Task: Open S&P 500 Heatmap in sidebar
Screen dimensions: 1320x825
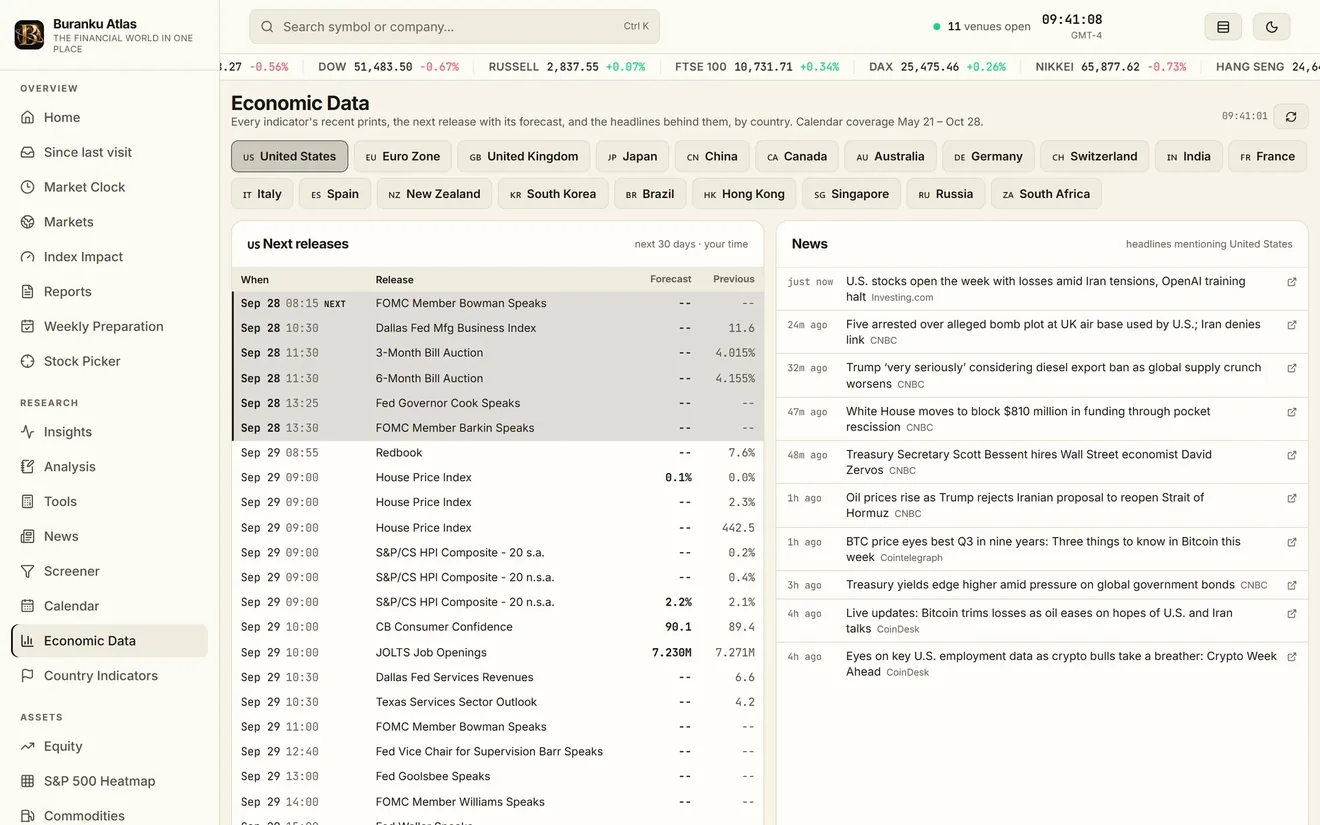Action: 109,781
